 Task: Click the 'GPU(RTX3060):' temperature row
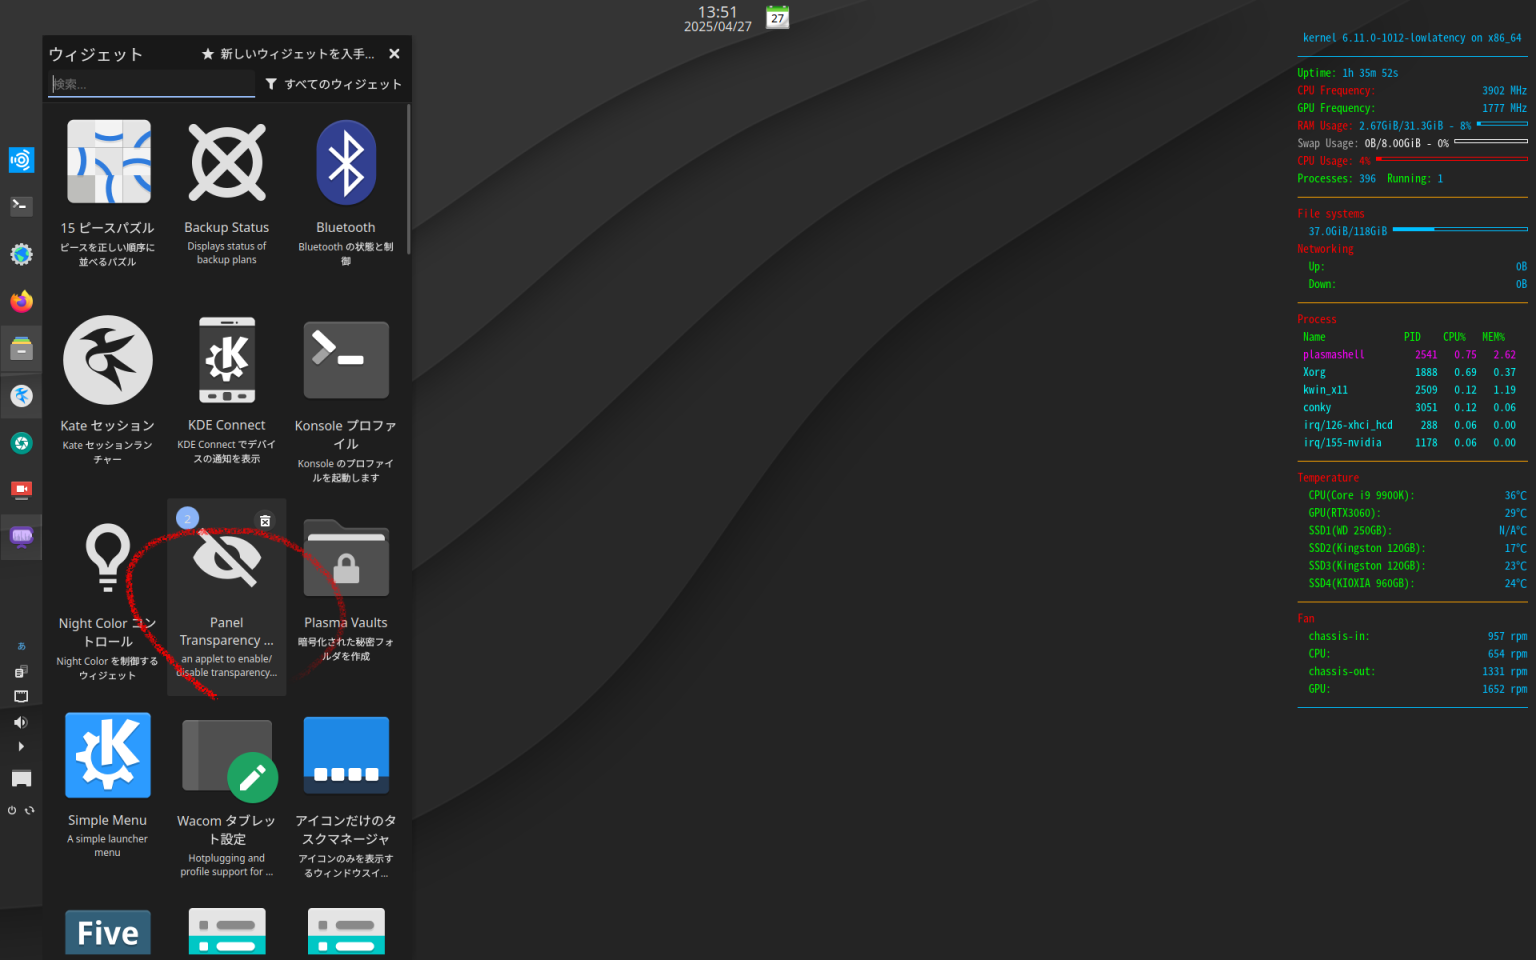click(x=1418, y=513)
